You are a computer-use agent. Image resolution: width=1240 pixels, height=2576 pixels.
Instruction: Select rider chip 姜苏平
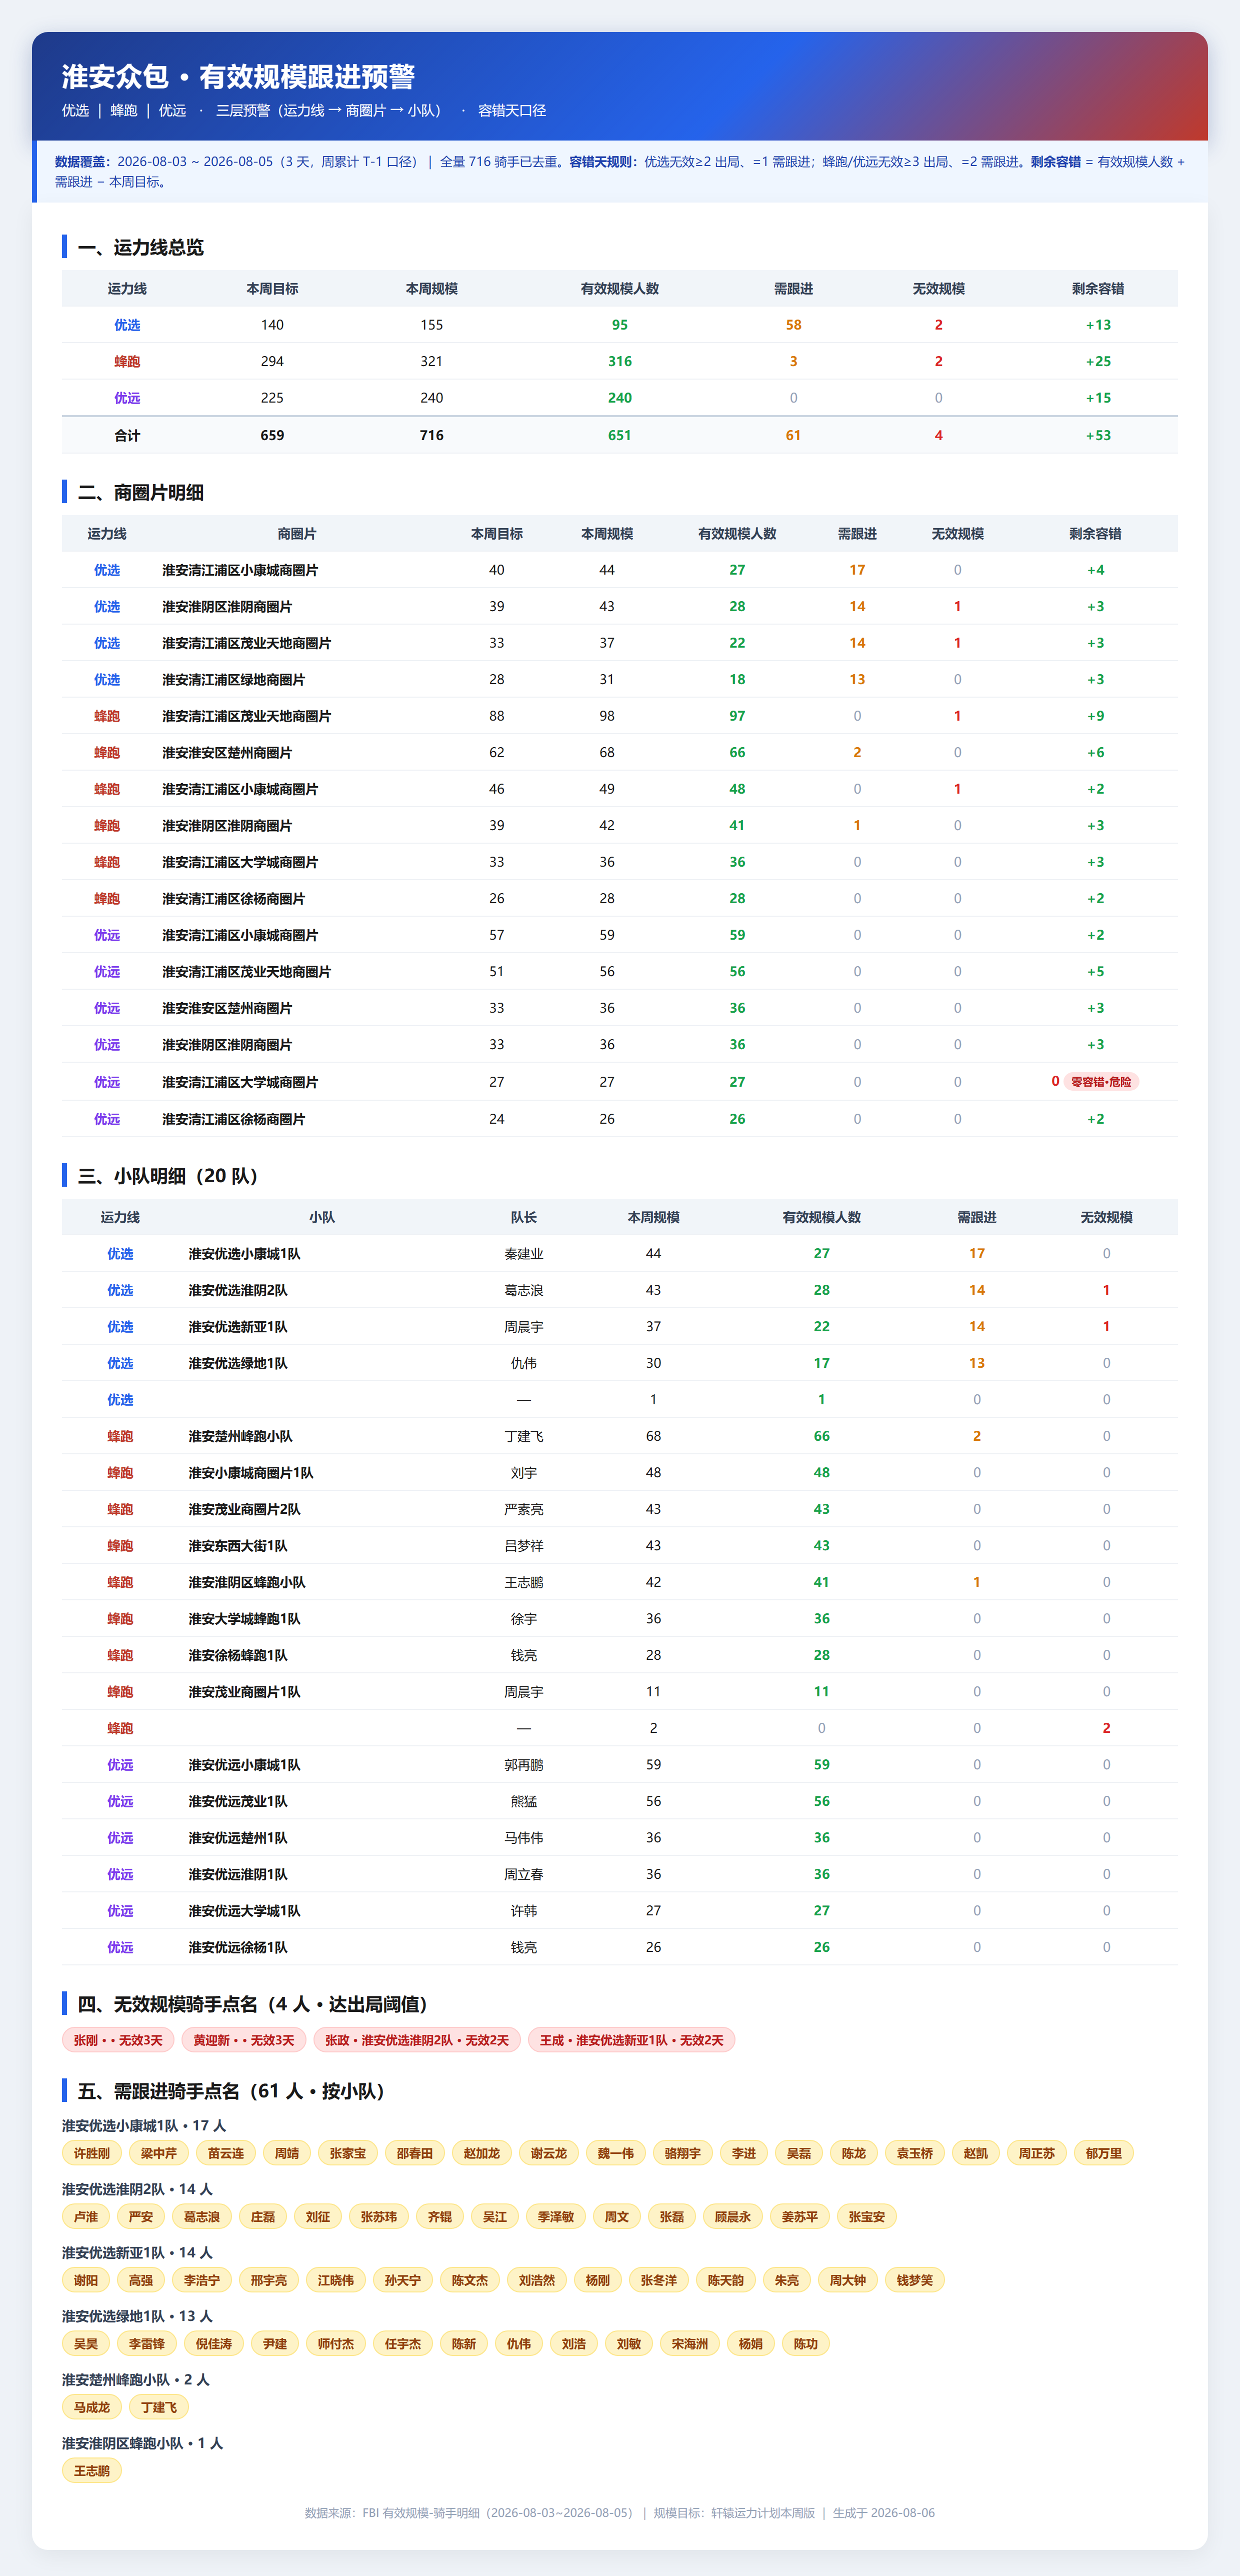pyautogui.click(x=800, y=2217)
